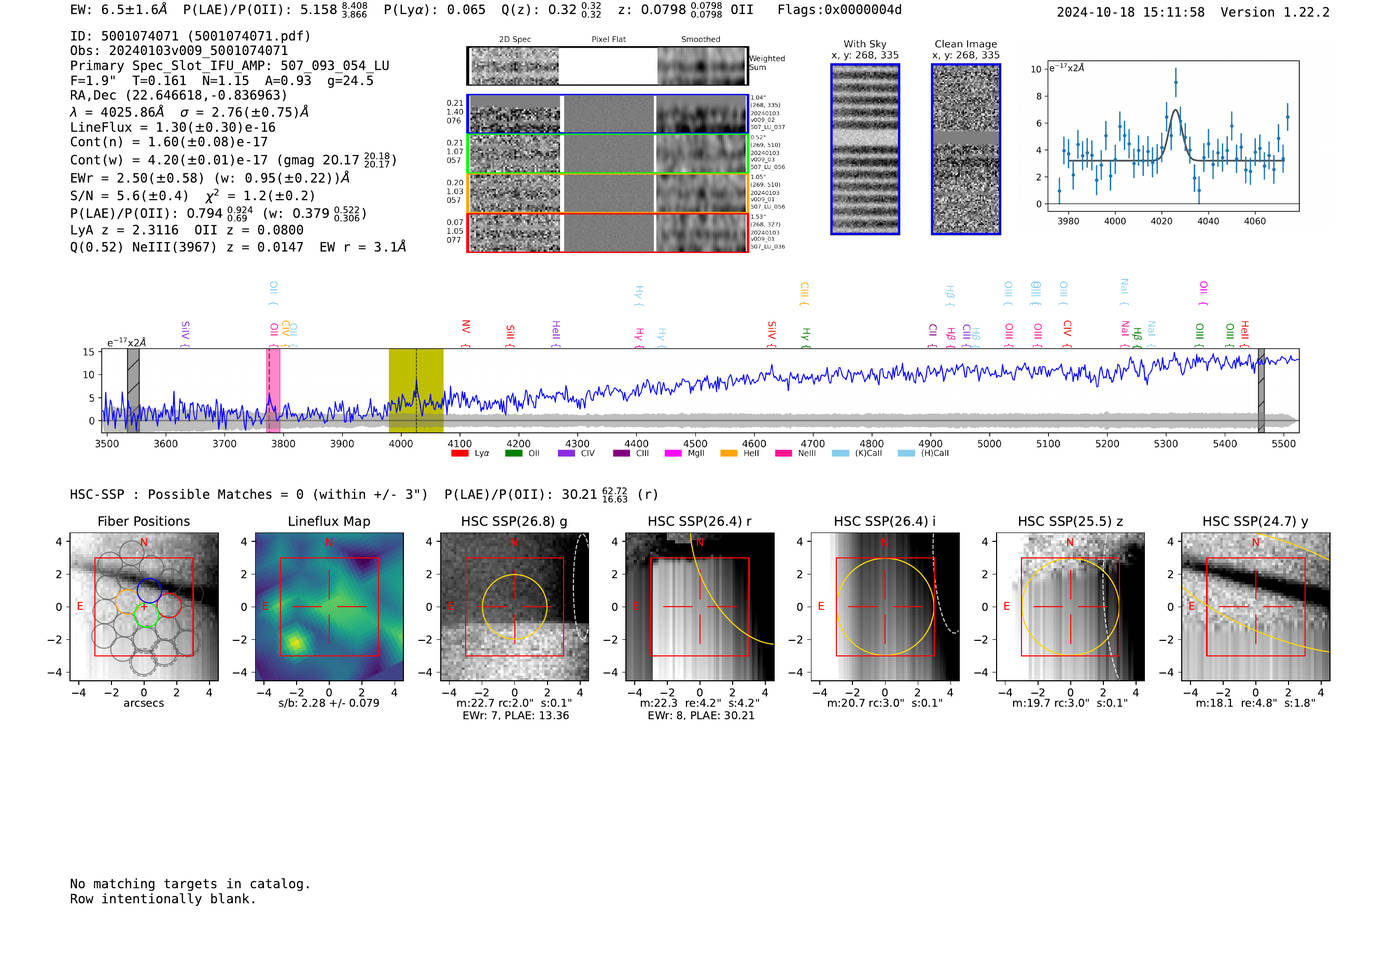Select the orange-bordered fiber spectrum row
This screenshot has width=1400, height=953.
pos(607,193)
